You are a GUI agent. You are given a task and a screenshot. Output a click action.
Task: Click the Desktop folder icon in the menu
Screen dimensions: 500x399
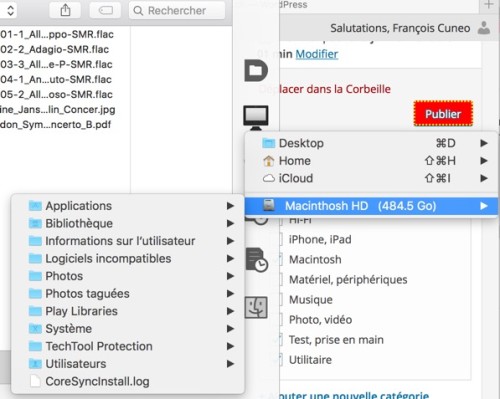(268, 143)
